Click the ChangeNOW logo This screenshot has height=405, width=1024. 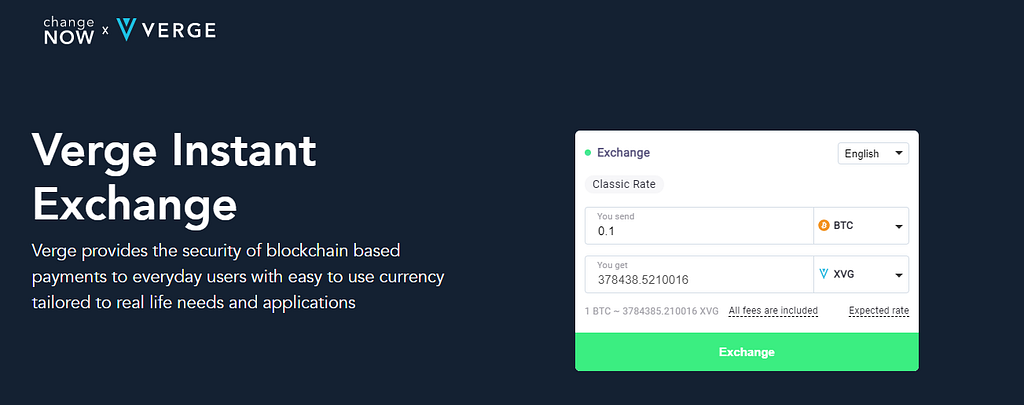pos(70,30)
